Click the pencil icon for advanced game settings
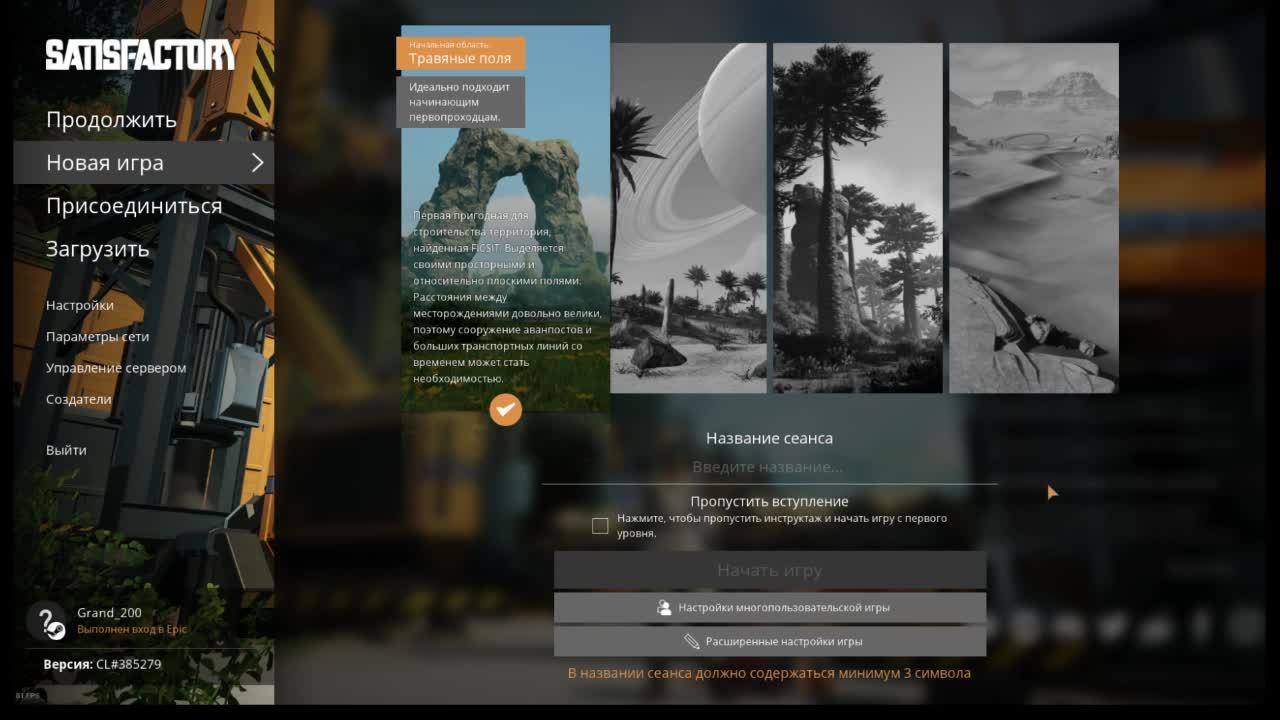Image resolution: width=1280 pixels, height=720 pixels. pyautogui.click(x=692, y=641)
